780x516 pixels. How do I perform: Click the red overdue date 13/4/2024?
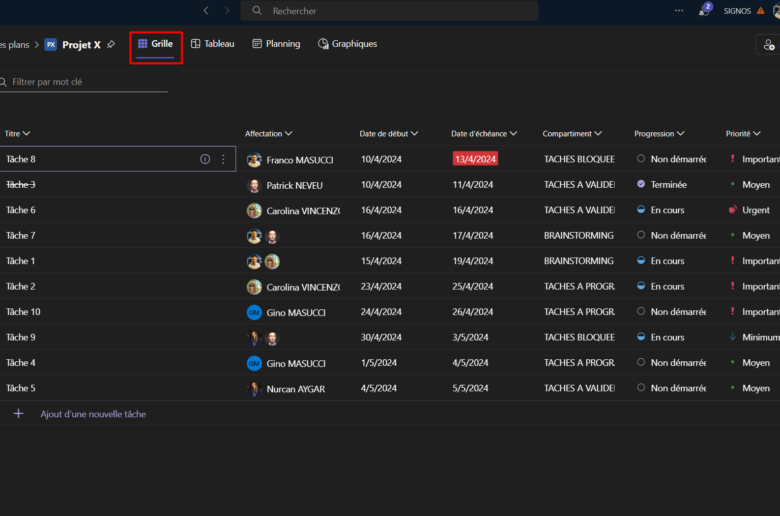pyautogui.click(x=475, y=159)
